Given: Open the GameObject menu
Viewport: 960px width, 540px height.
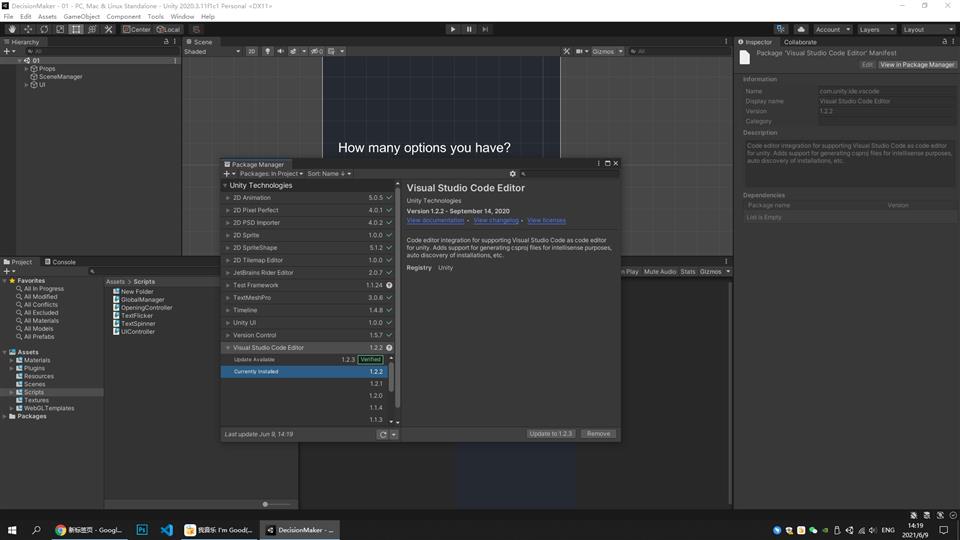Looking at the screenshot, I should pos(81,17).
